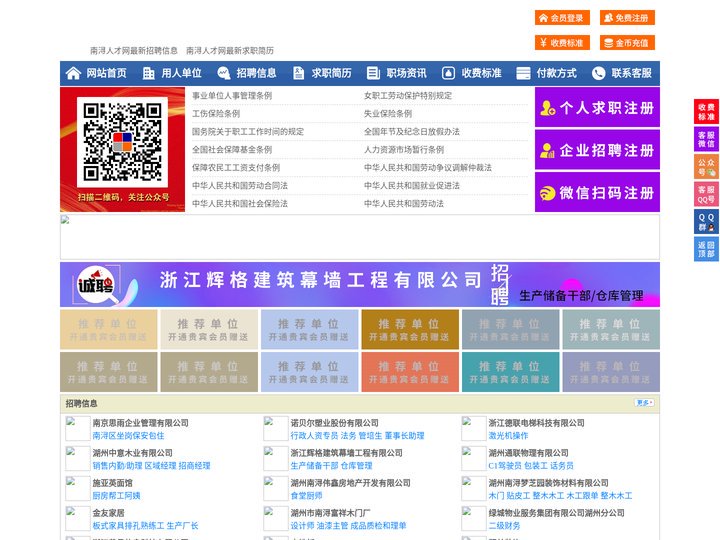The height and width of the screenshot is (540, 720).
Task: Click 浙江辉格建筑幕墙工程有限公司 banner
Action: click(360, 284)
